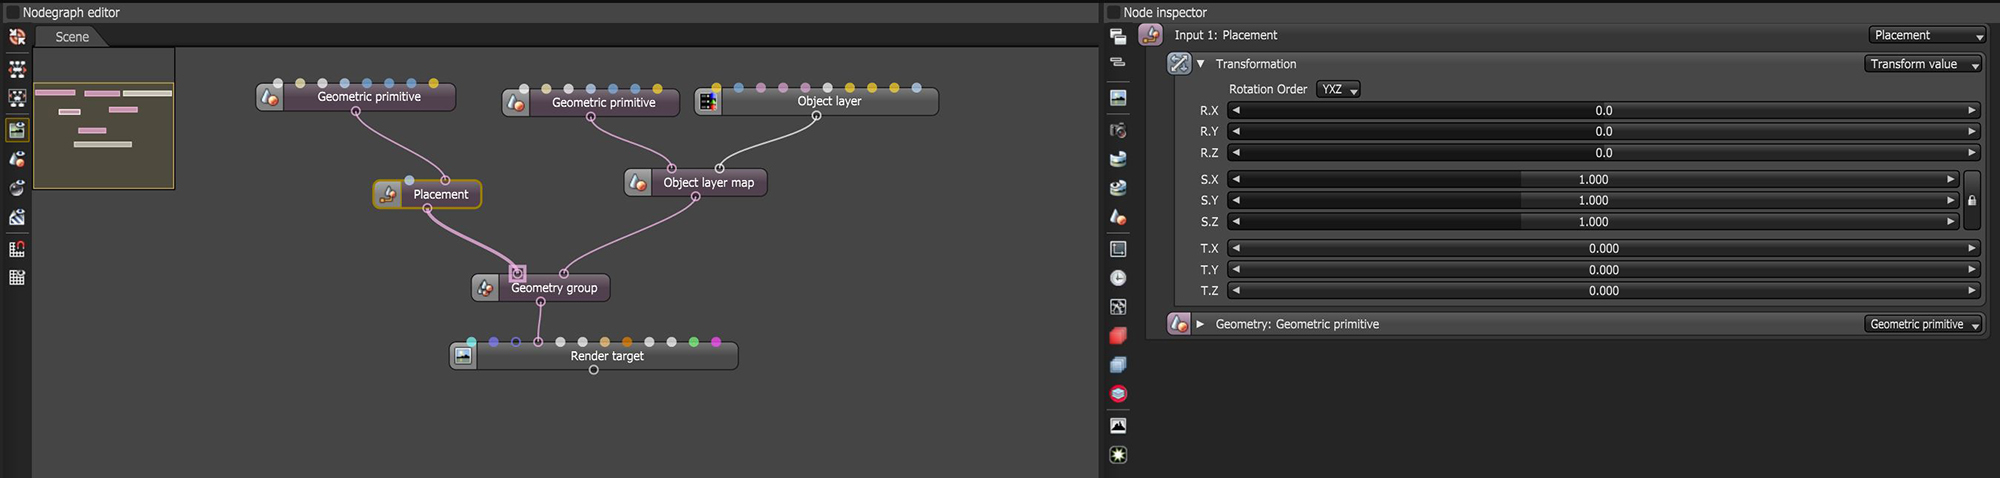Click the Placement node icon in inspector header
This screenshot has width=2000, height=478.
1150,35
